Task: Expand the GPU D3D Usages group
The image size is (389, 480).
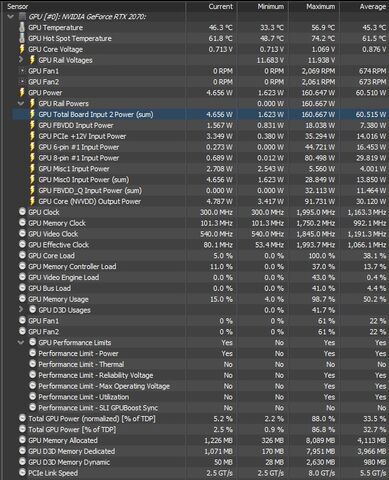Action: click(21, 310)
